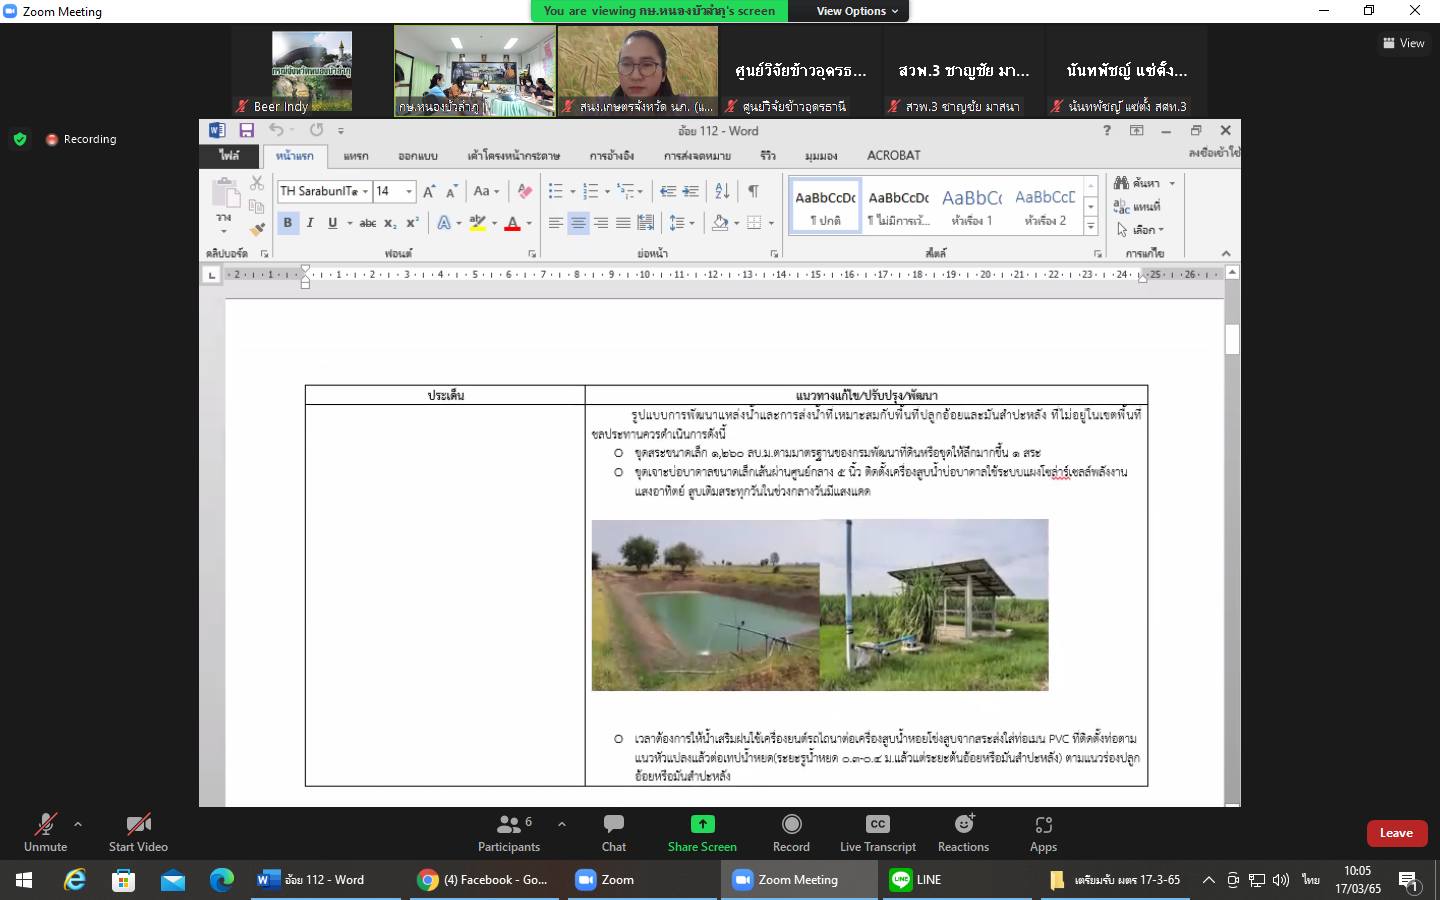Open the font size 14 dropdown
Screen dimensions: 1440x900
point(409,191)
